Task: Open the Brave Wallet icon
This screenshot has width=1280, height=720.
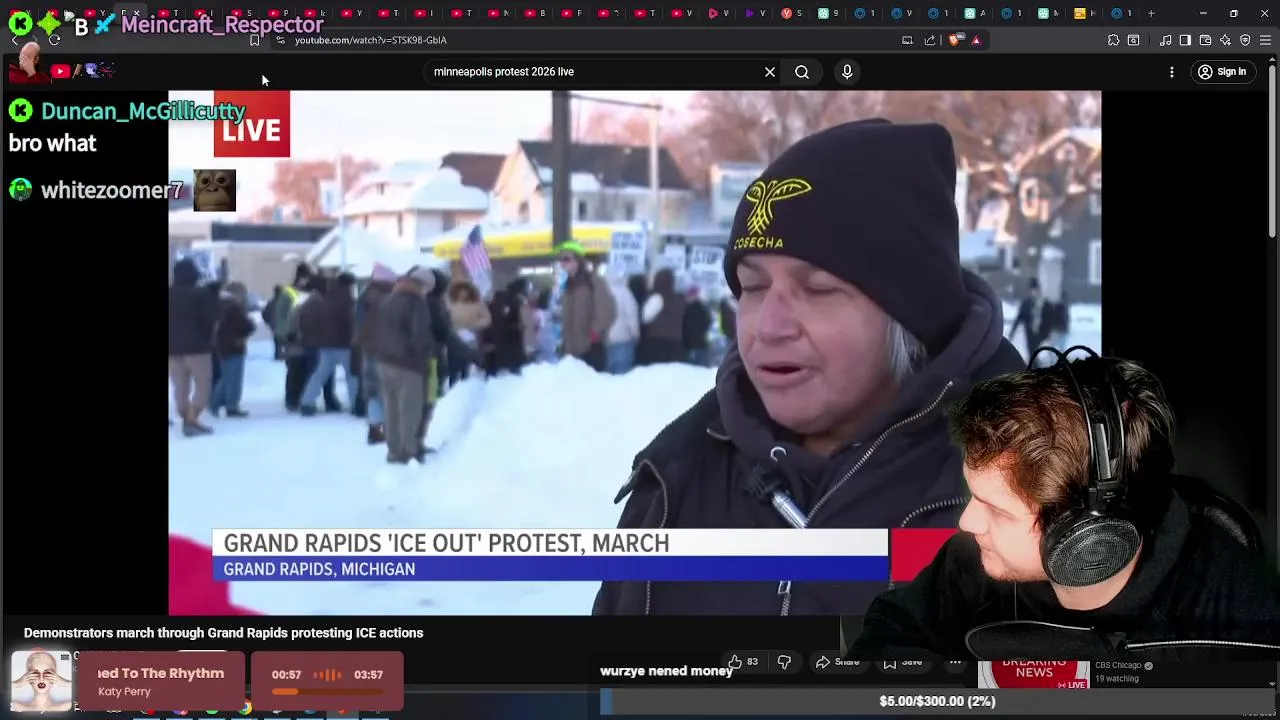Action: 1205,40
